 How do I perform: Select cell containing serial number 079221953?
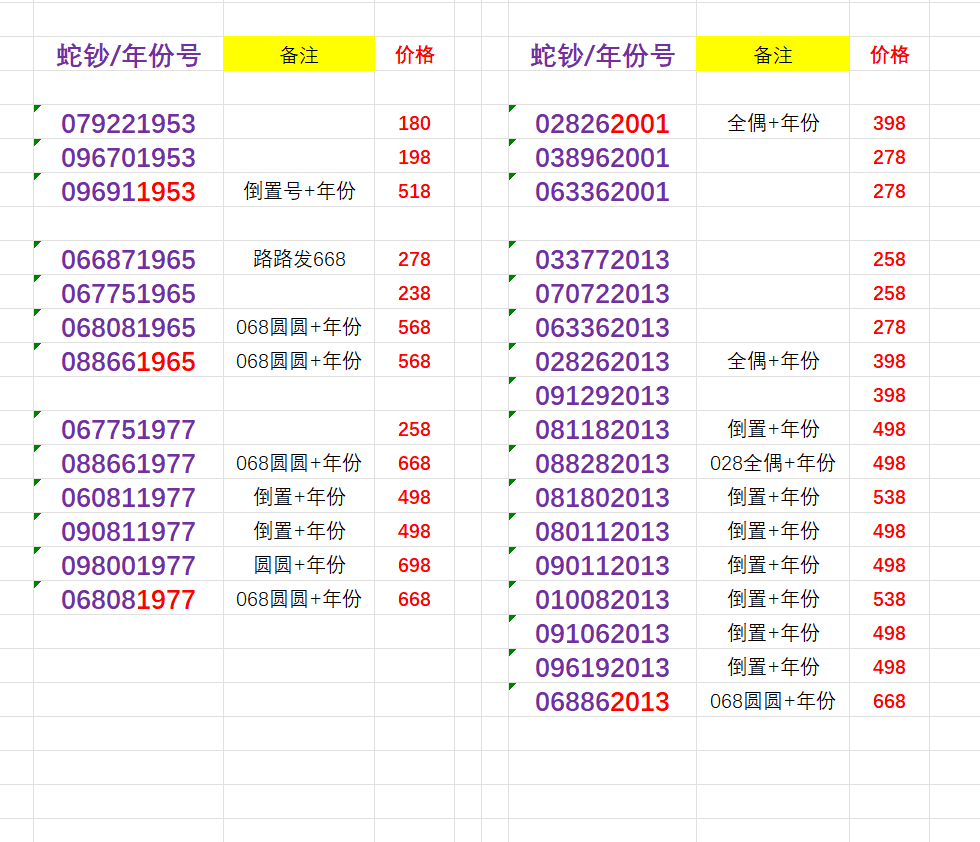(128, 124)
